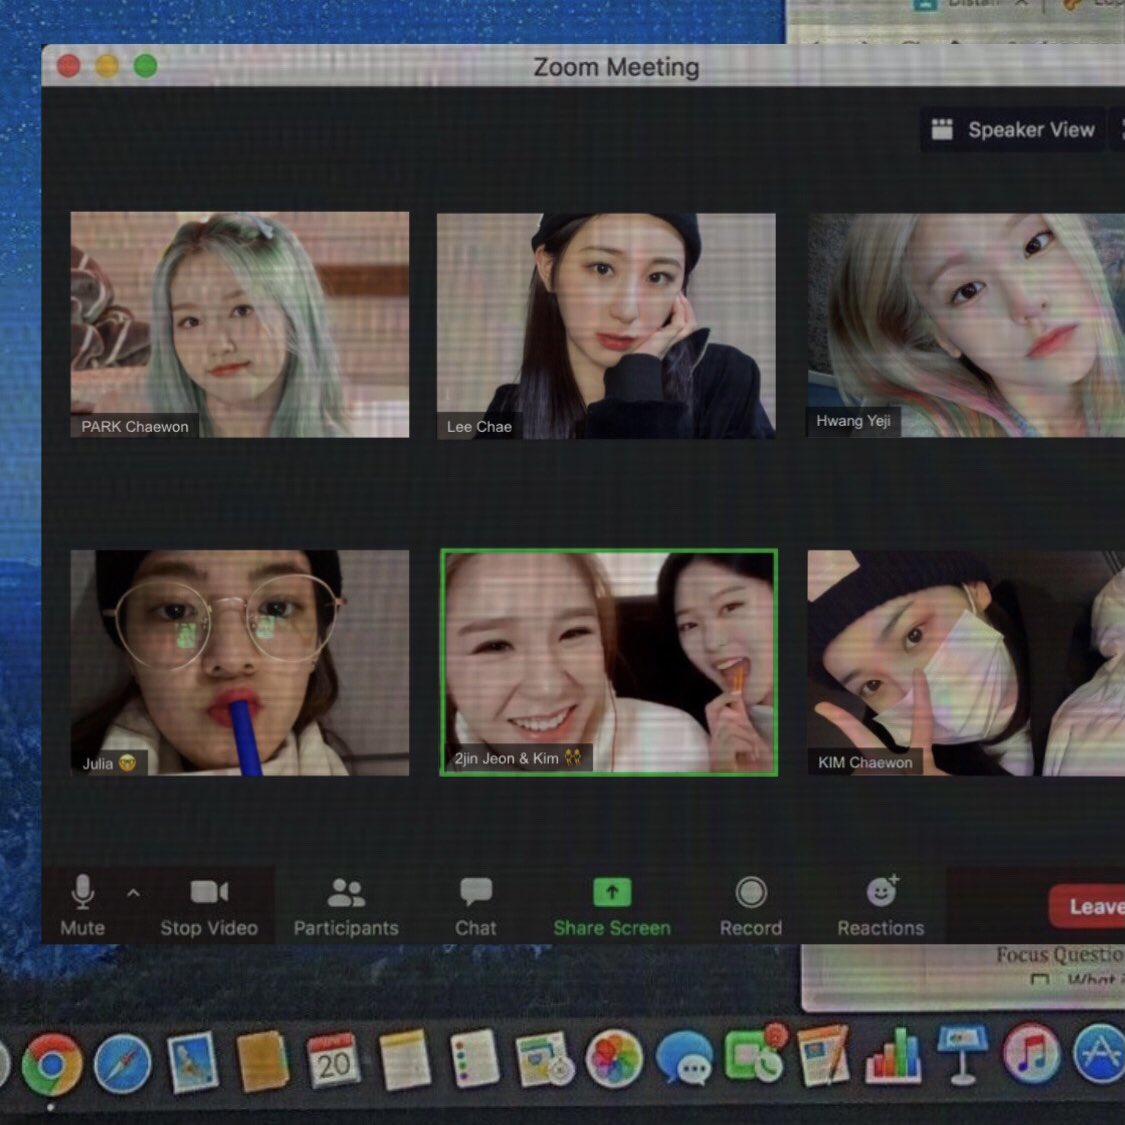Viewport: 1125px width, 1125px height.
Task: Open Notes from the dock
Action: click(x=405, y=1060)
